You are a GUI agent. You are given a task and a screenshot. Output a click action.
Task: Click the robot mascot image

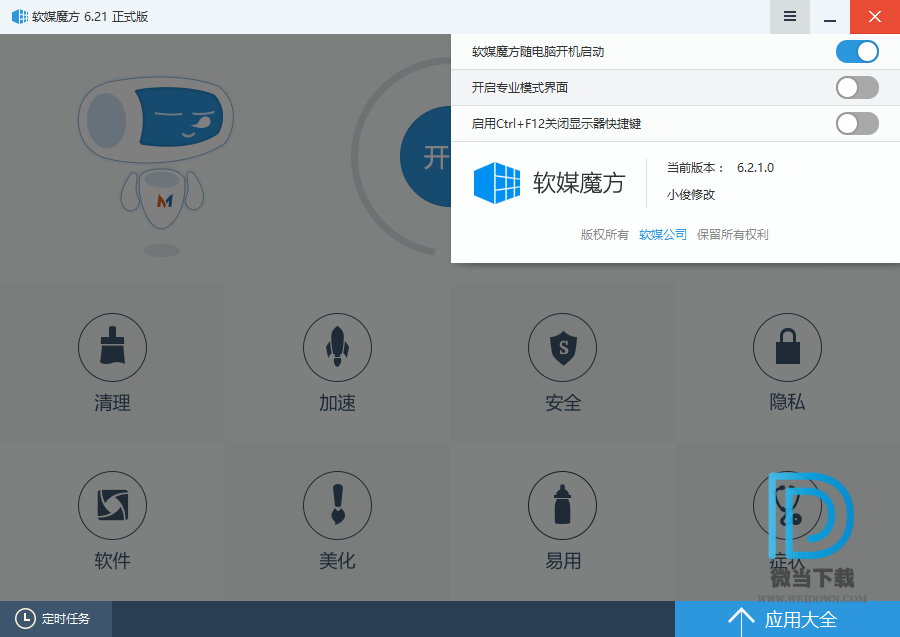[x=156, y=164]
